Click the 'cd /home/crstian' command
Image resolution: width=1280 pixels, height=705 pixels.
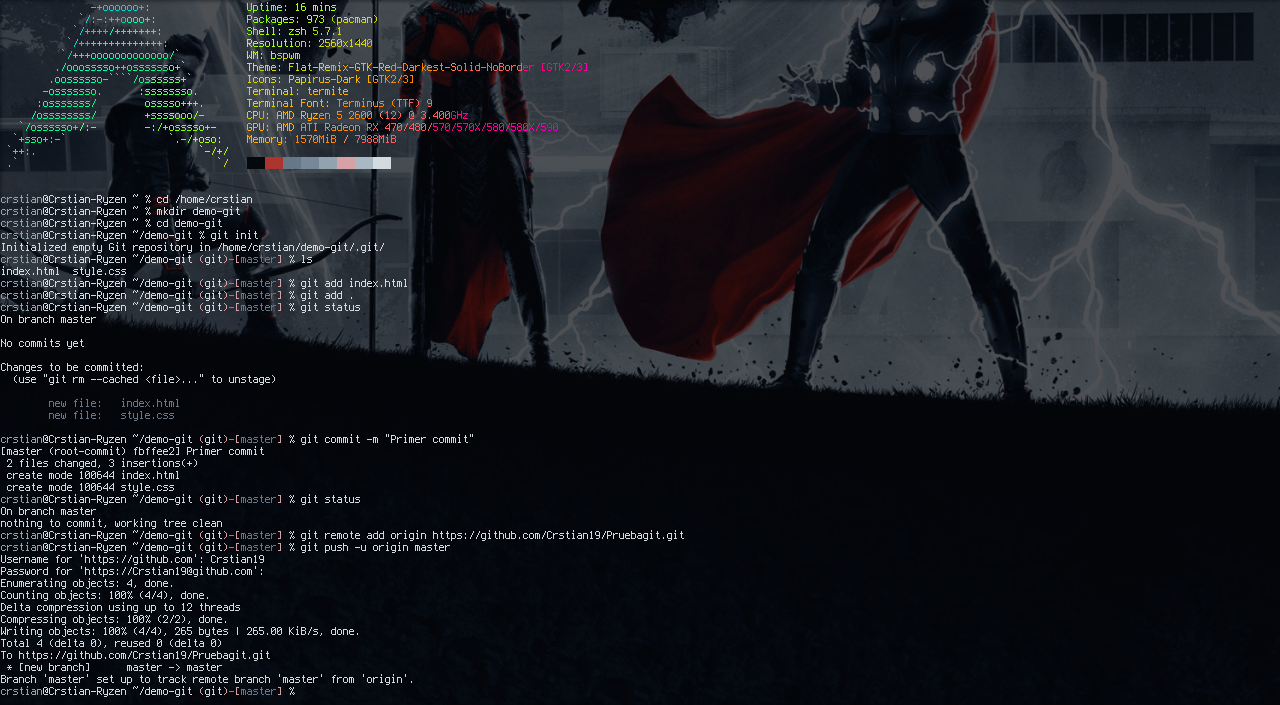[x=204, y=200]
